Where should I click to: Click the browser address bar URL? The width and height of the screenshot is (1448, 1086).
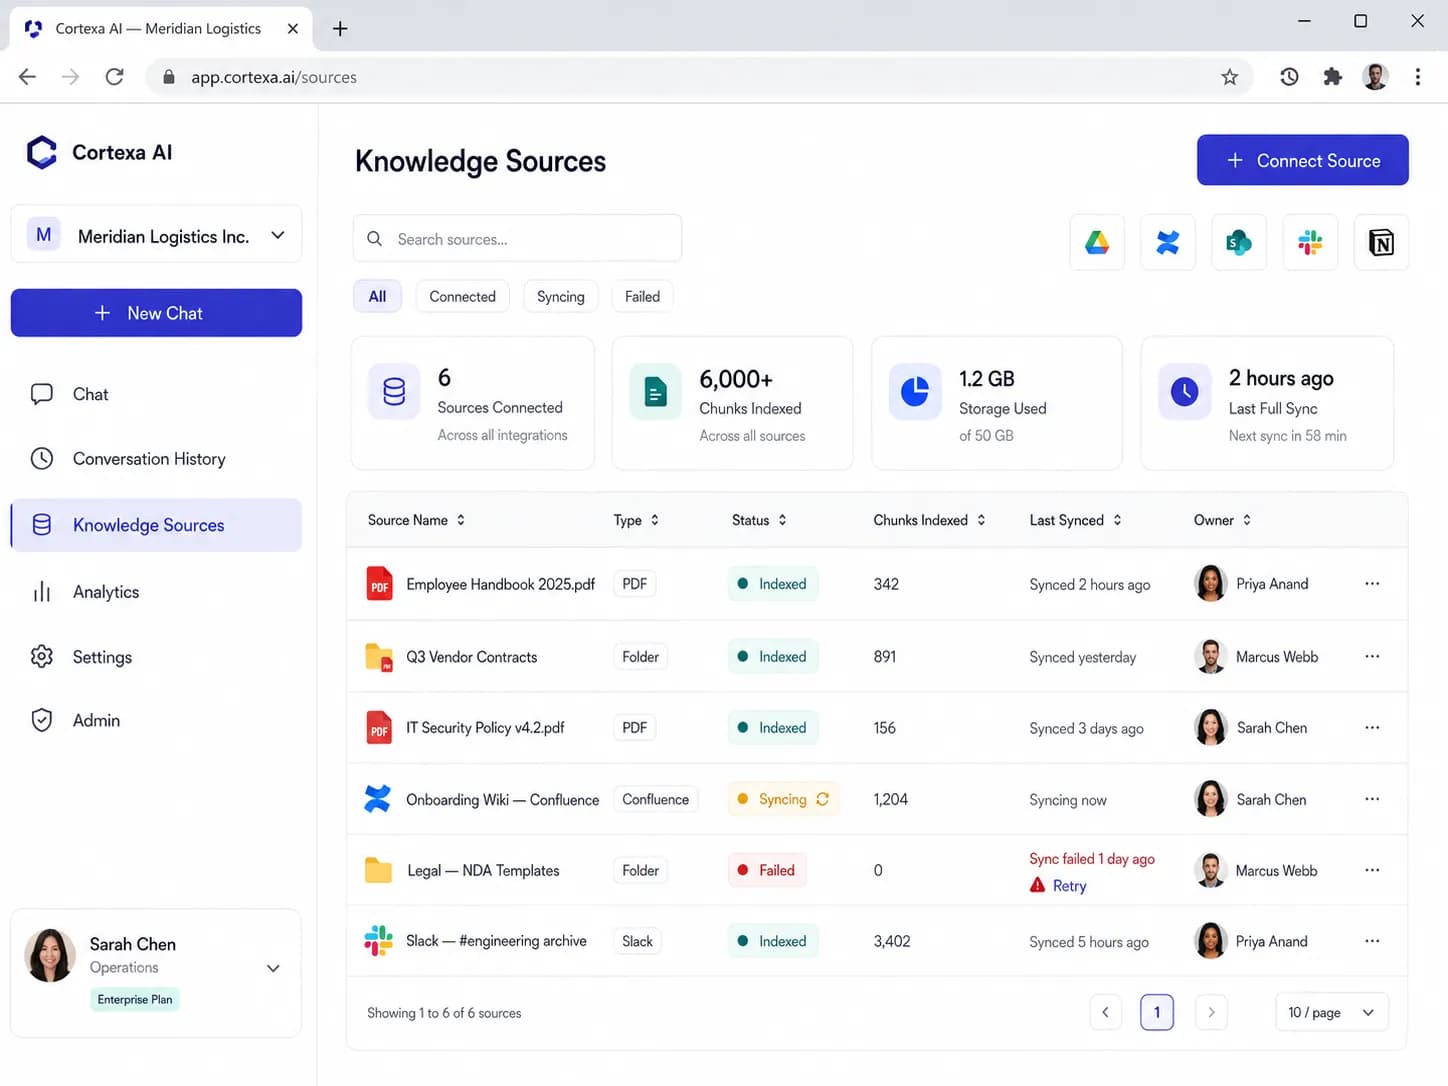[x=274, y=77]
